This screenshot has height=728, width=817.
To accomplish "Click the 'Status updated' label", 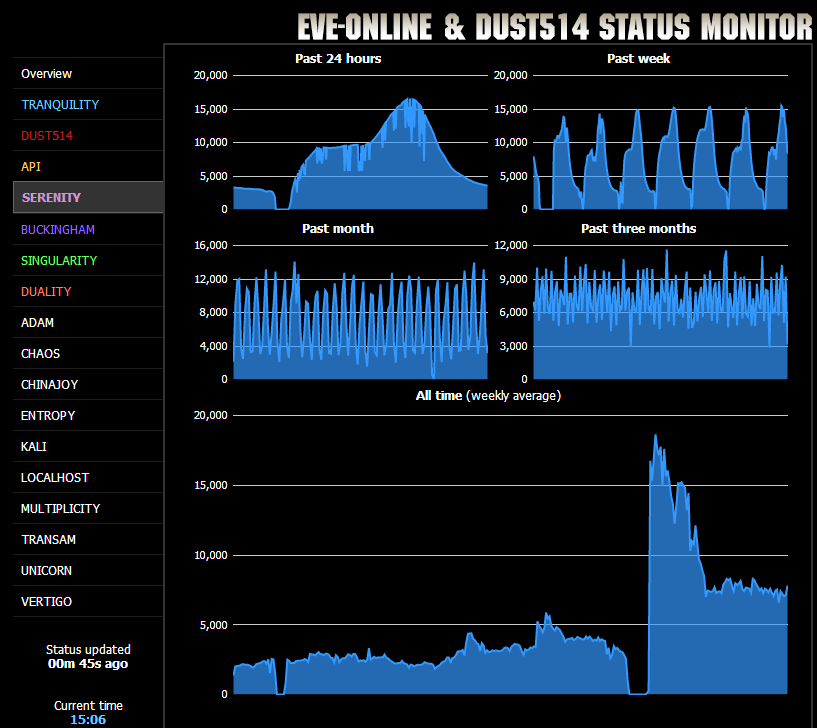I will [x=88, y=649].
